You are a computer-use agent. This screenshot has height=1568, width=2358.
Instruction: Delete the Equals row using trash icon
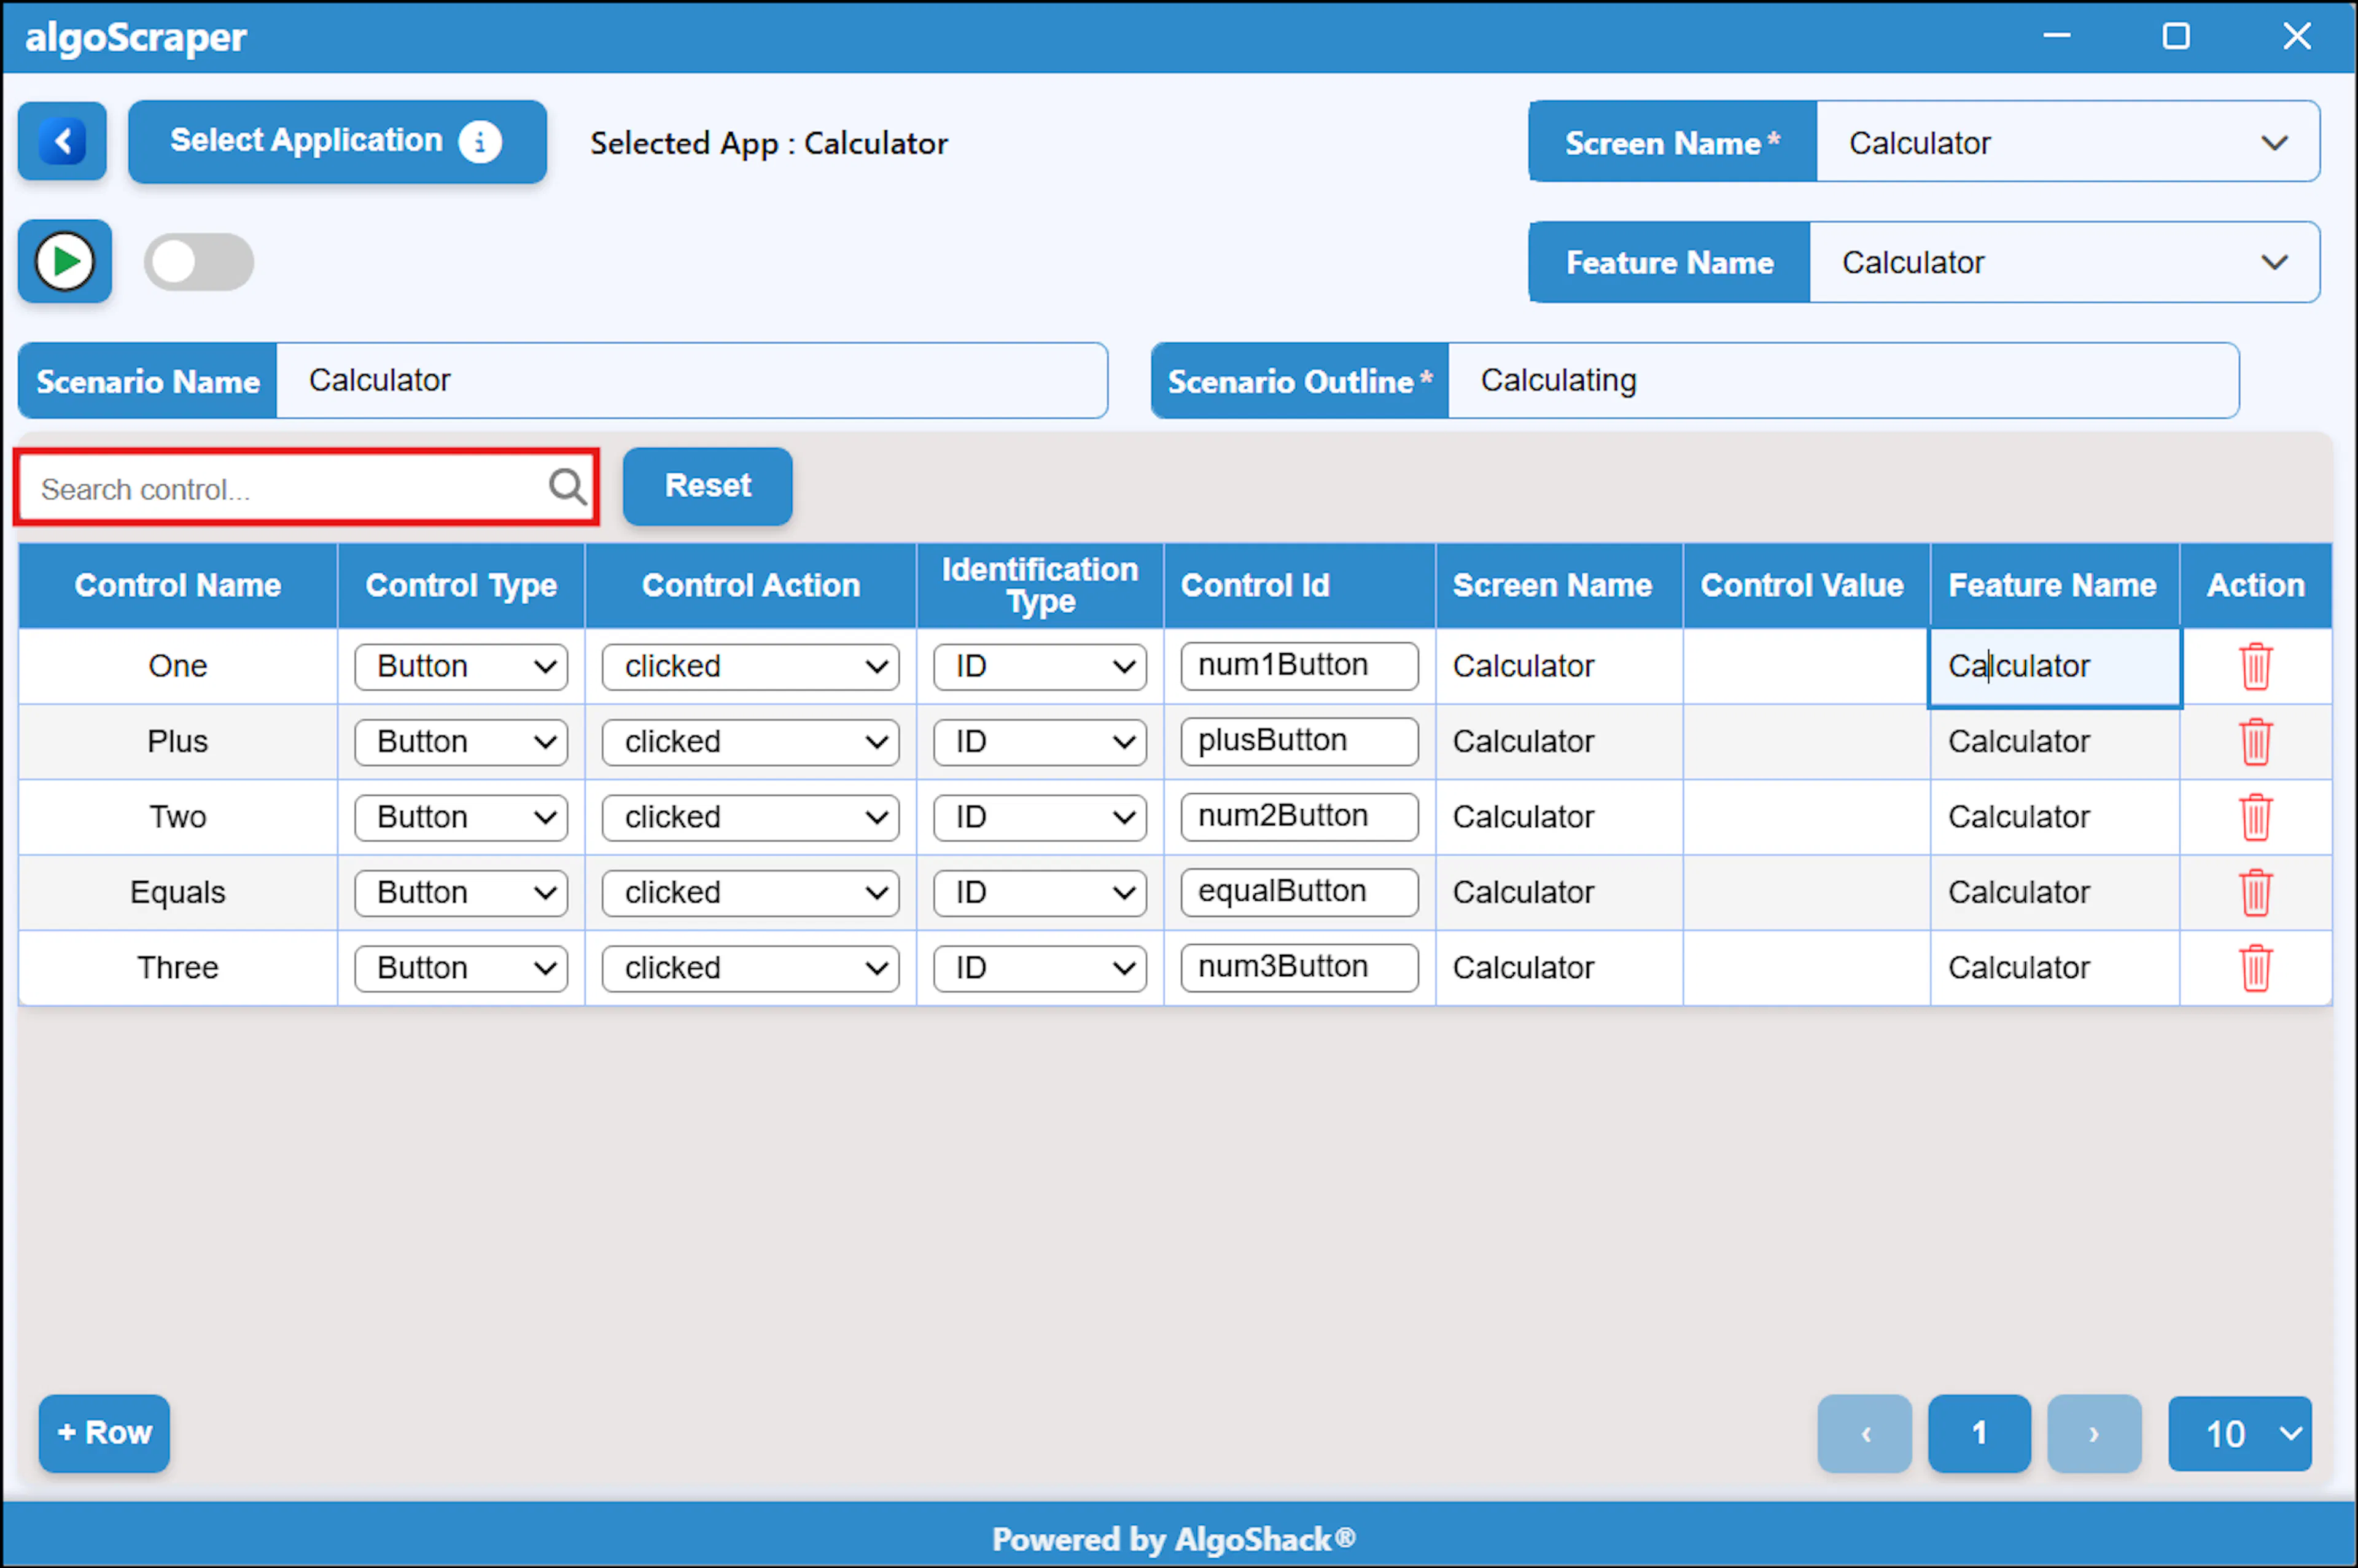(2255, 892)
